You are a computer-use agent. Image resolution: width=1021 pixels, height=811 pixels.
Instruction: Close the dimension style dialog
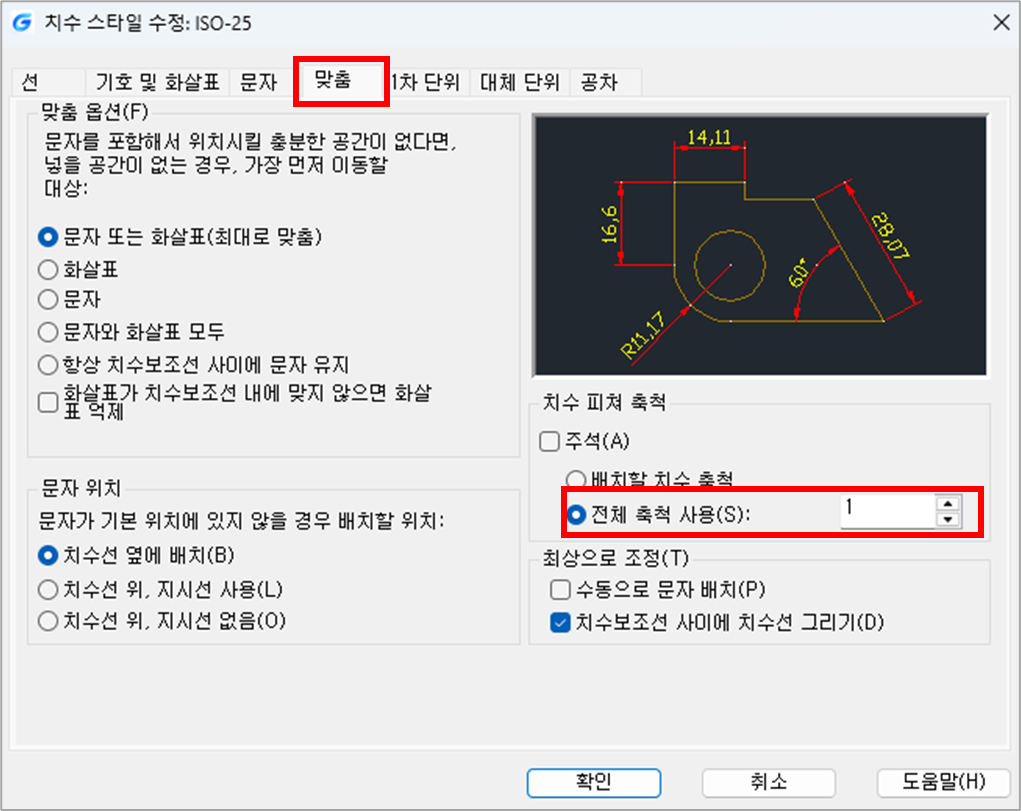(x=1001, y=23)
